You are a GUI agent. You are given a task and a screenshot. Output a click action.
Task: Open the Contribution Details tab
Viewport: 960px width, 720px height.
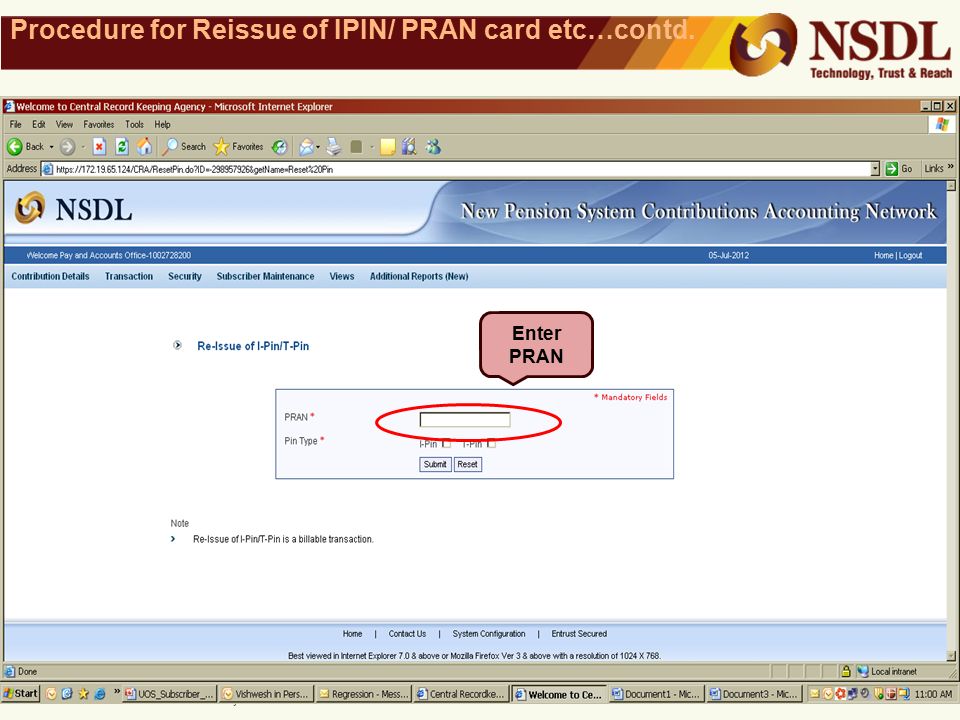50,276
